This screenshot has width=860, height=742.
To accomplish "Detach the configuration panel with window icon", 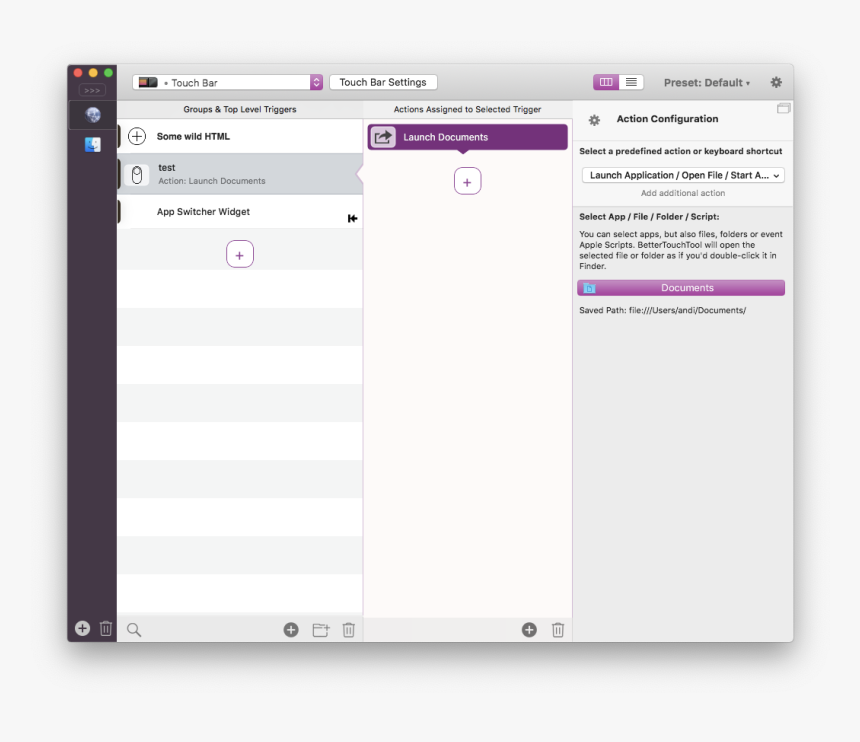I will [x=783, y=109].
